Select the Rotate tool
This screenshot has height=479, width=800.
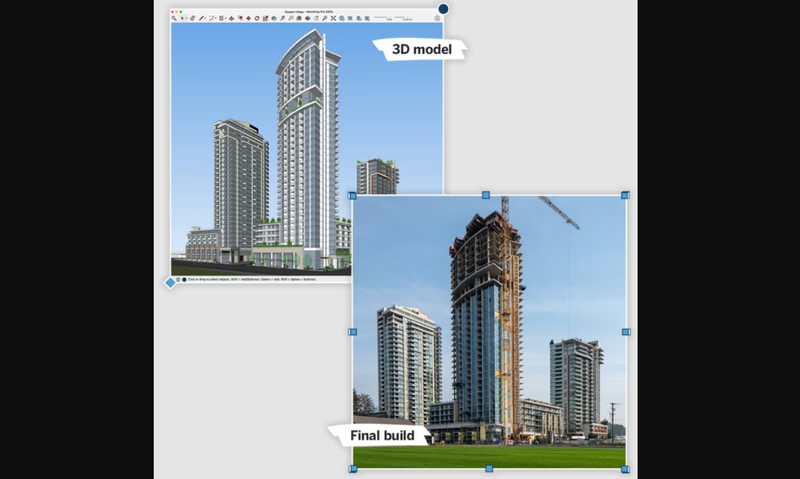(x=257, y=18)
